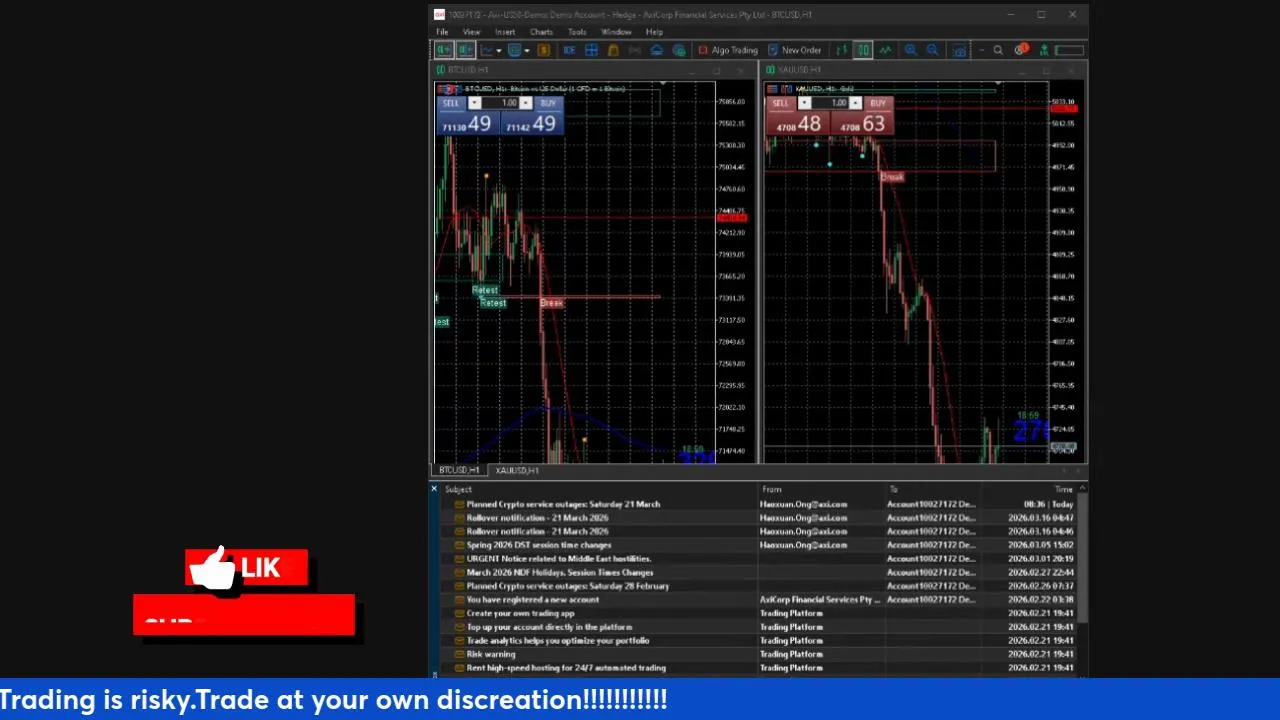Click BTCUSD volume field showing 1.00
Viewport: 1280px width, 720px height.
[501, 103]
